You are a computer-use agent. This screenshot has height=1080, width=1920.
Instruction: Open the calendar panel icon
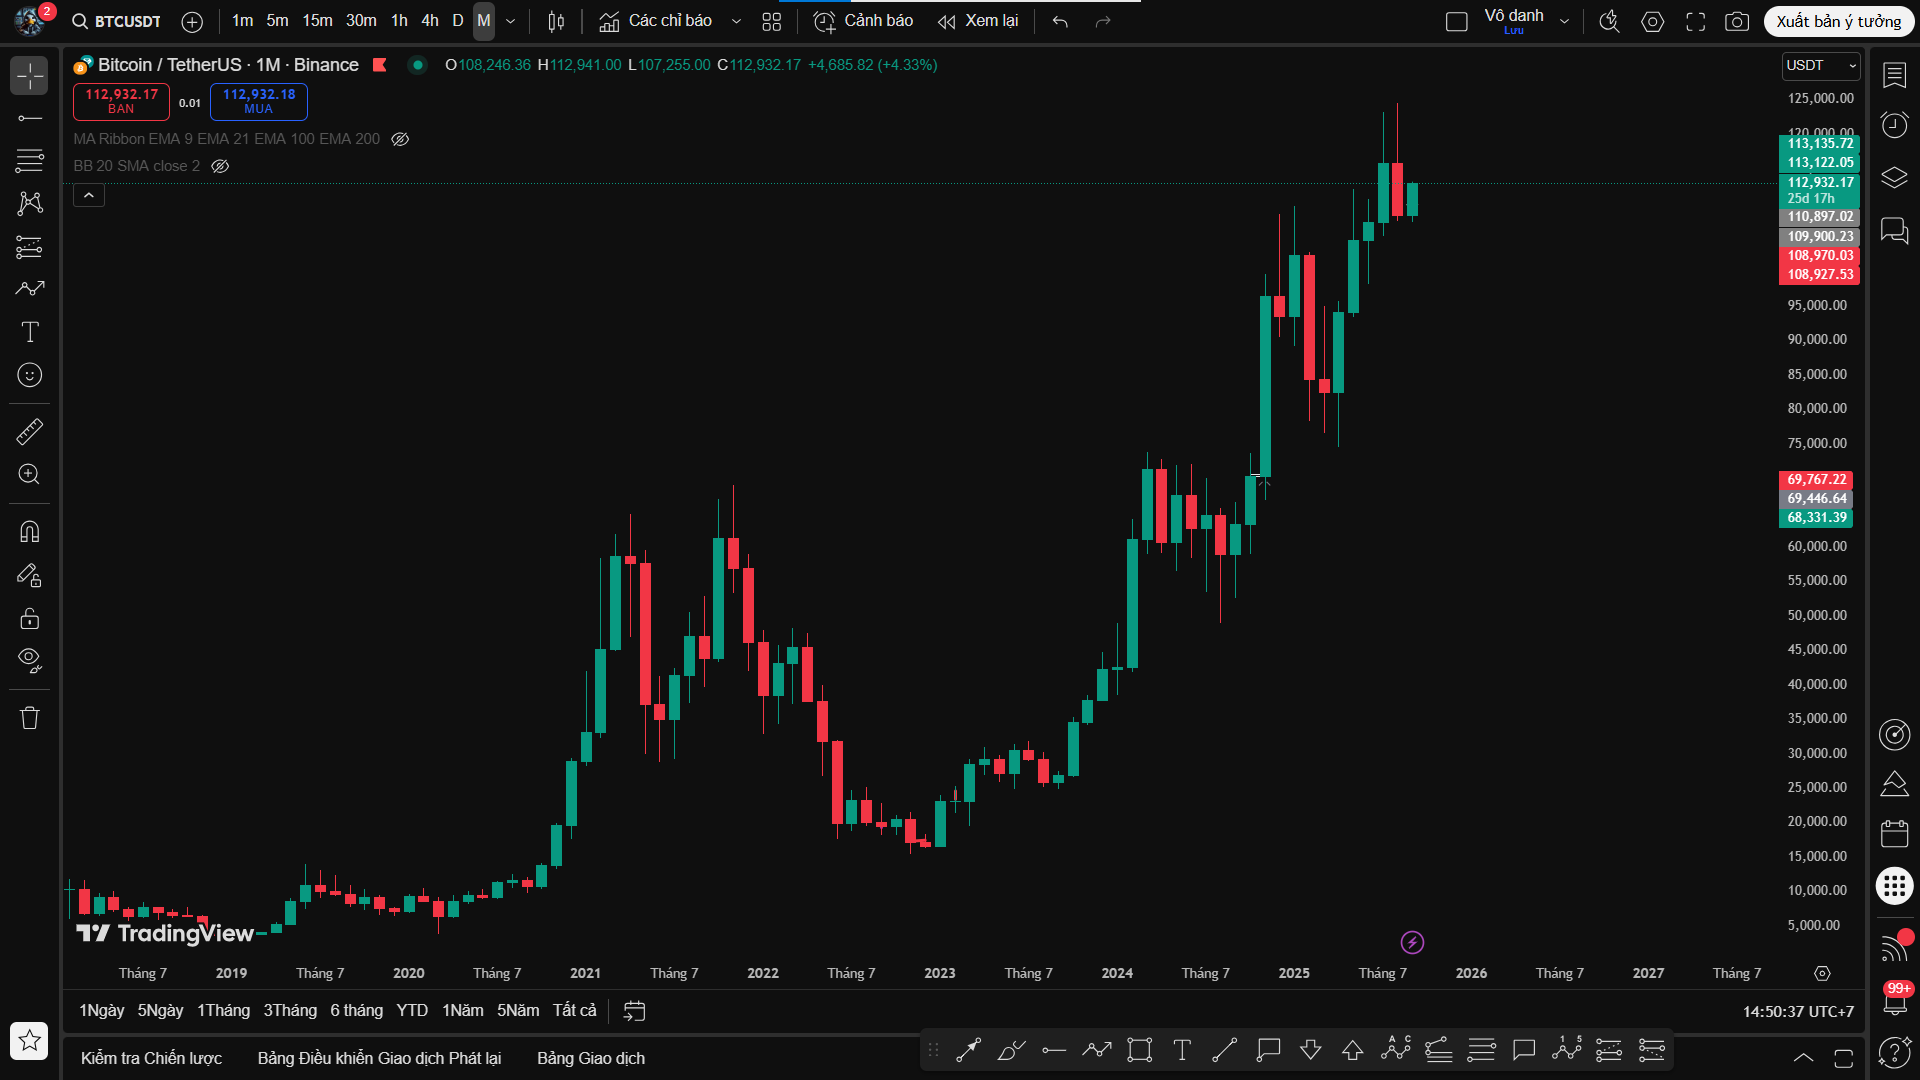pyautogui.click(x=1895, y=834)
